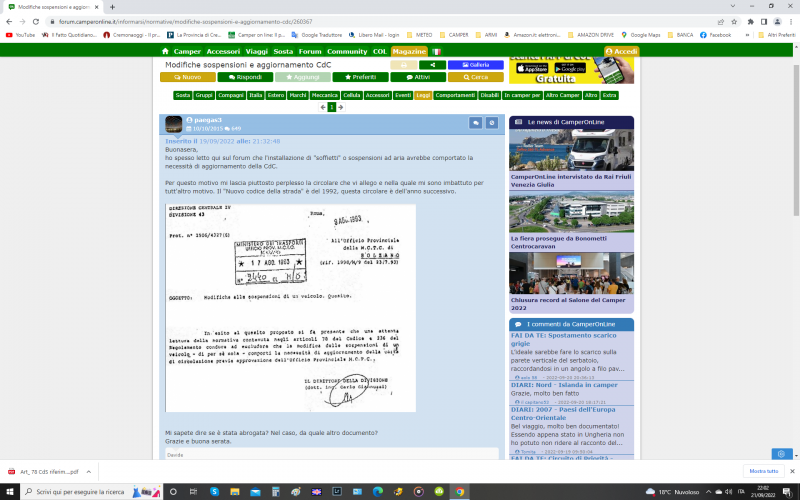Click the share icon button
The image size is (800, 500).
(433, 64)
